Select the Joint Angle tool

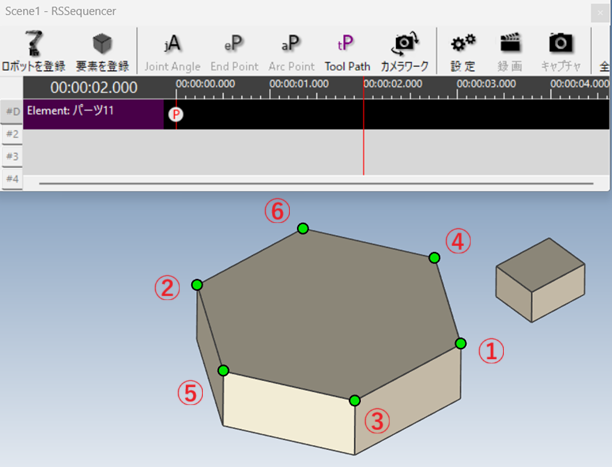pyautogui.click(x=172, y=44)
